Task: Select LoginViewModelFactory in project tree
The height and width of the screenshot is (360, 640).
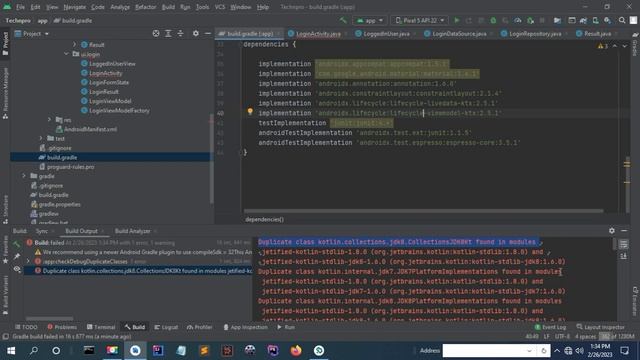Action: point(115,110)
